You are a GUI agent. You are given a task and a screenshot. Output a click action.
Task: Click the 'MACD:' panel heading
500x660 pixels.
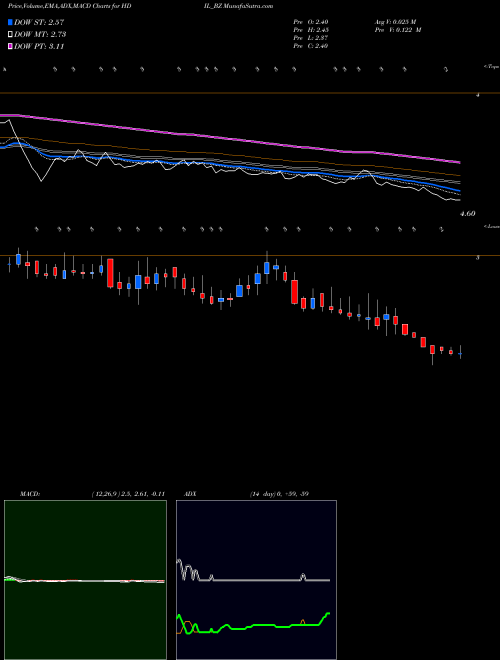tap(29, 494)
